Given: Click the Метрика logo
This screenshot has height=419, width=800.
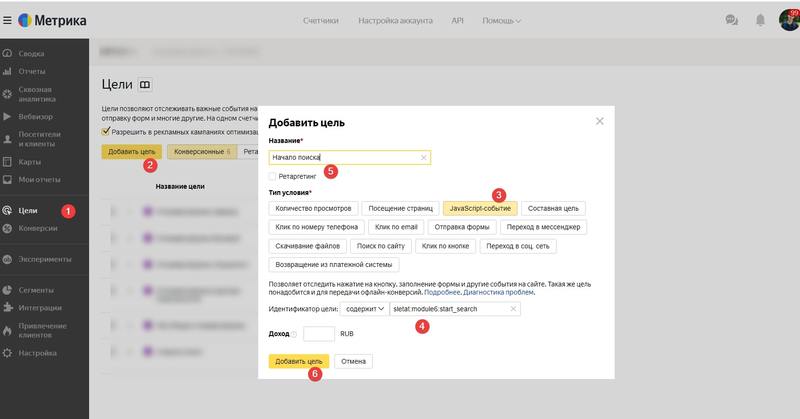Looking at the screenshot, I should point(52,20).
